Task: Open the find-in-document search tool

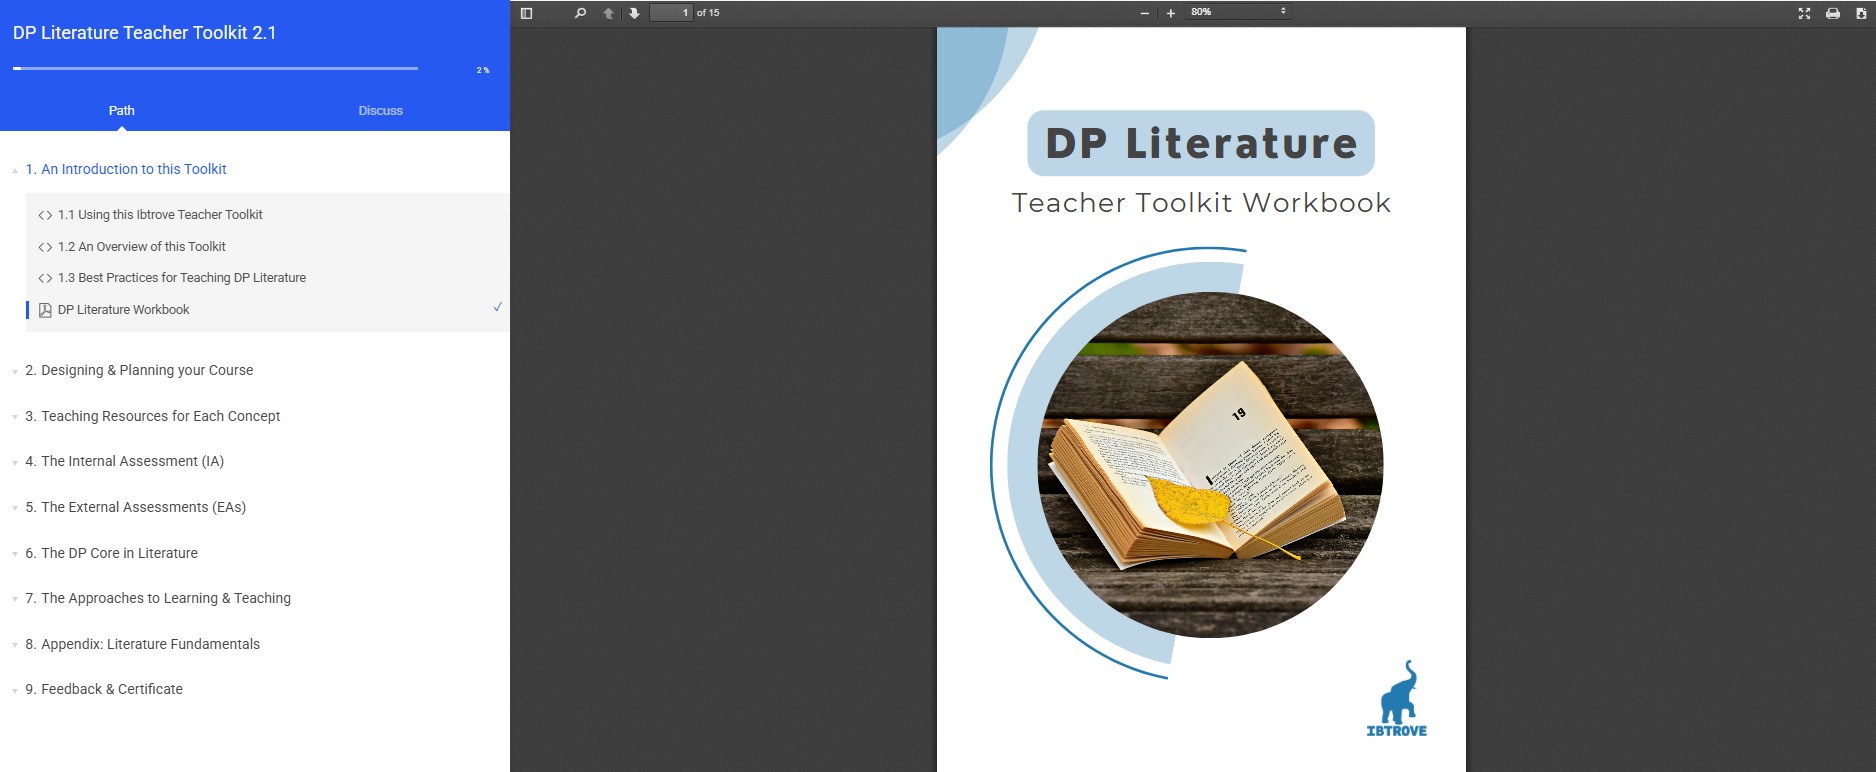Action: (580, 13)
